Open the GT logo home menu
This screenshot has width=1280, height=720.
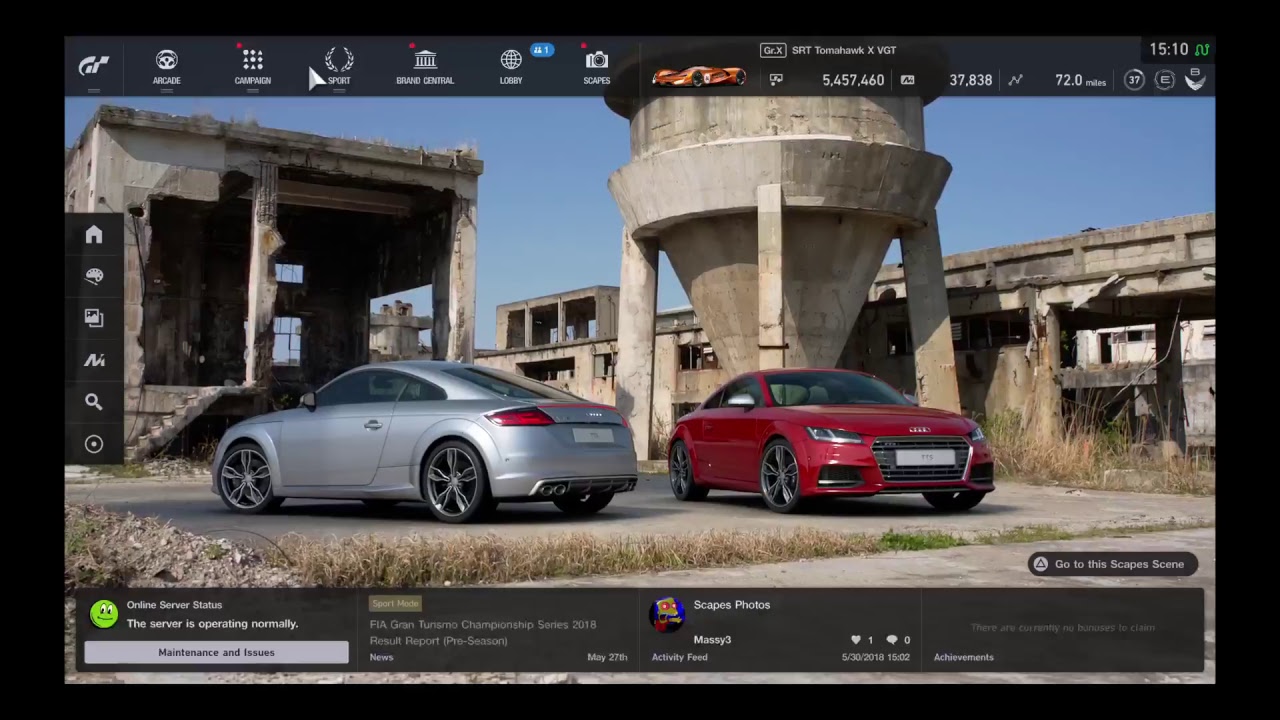(x=94, y=66)
